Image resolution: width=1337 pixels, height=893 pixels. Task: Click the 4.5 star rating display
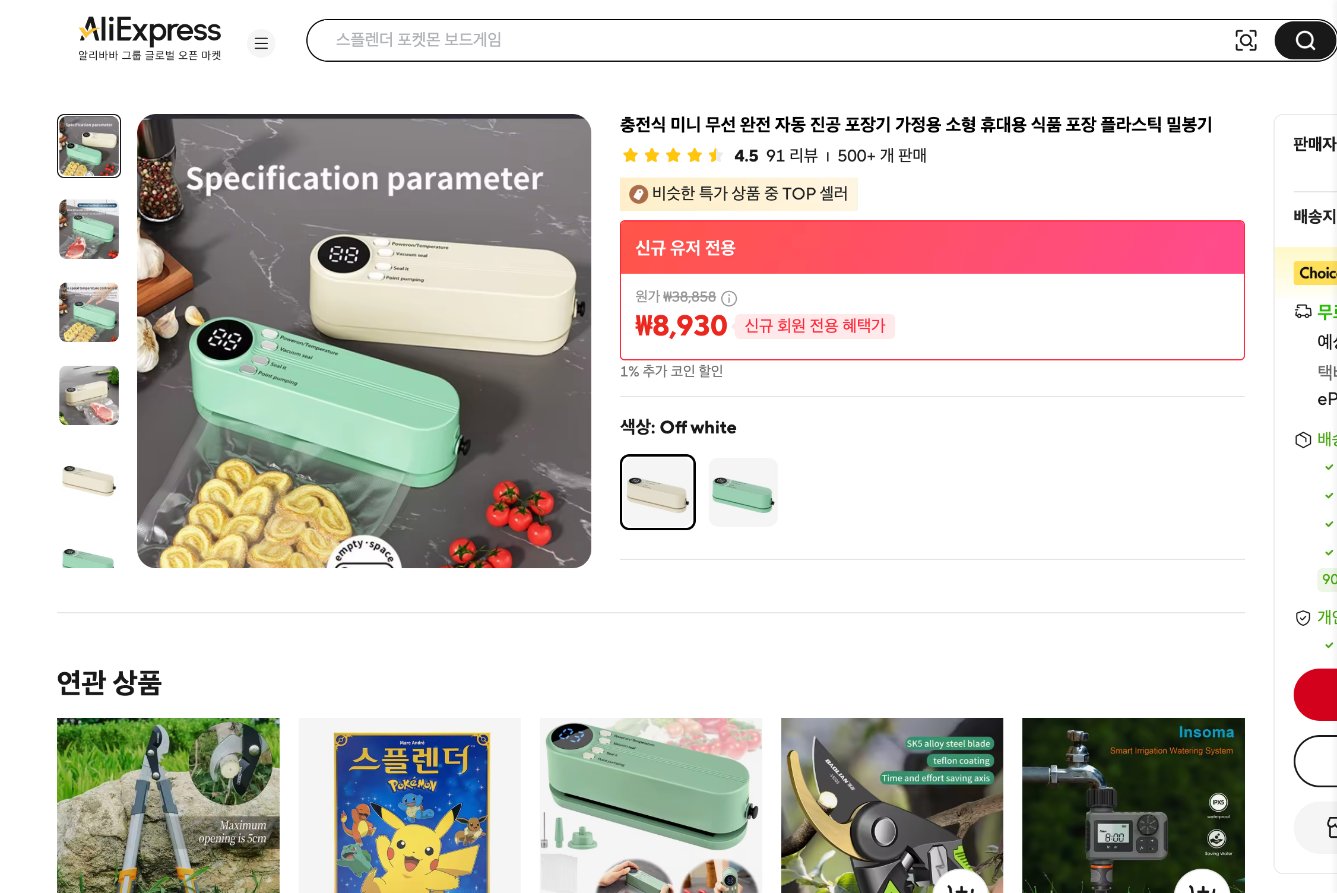[x=673, y=155]
